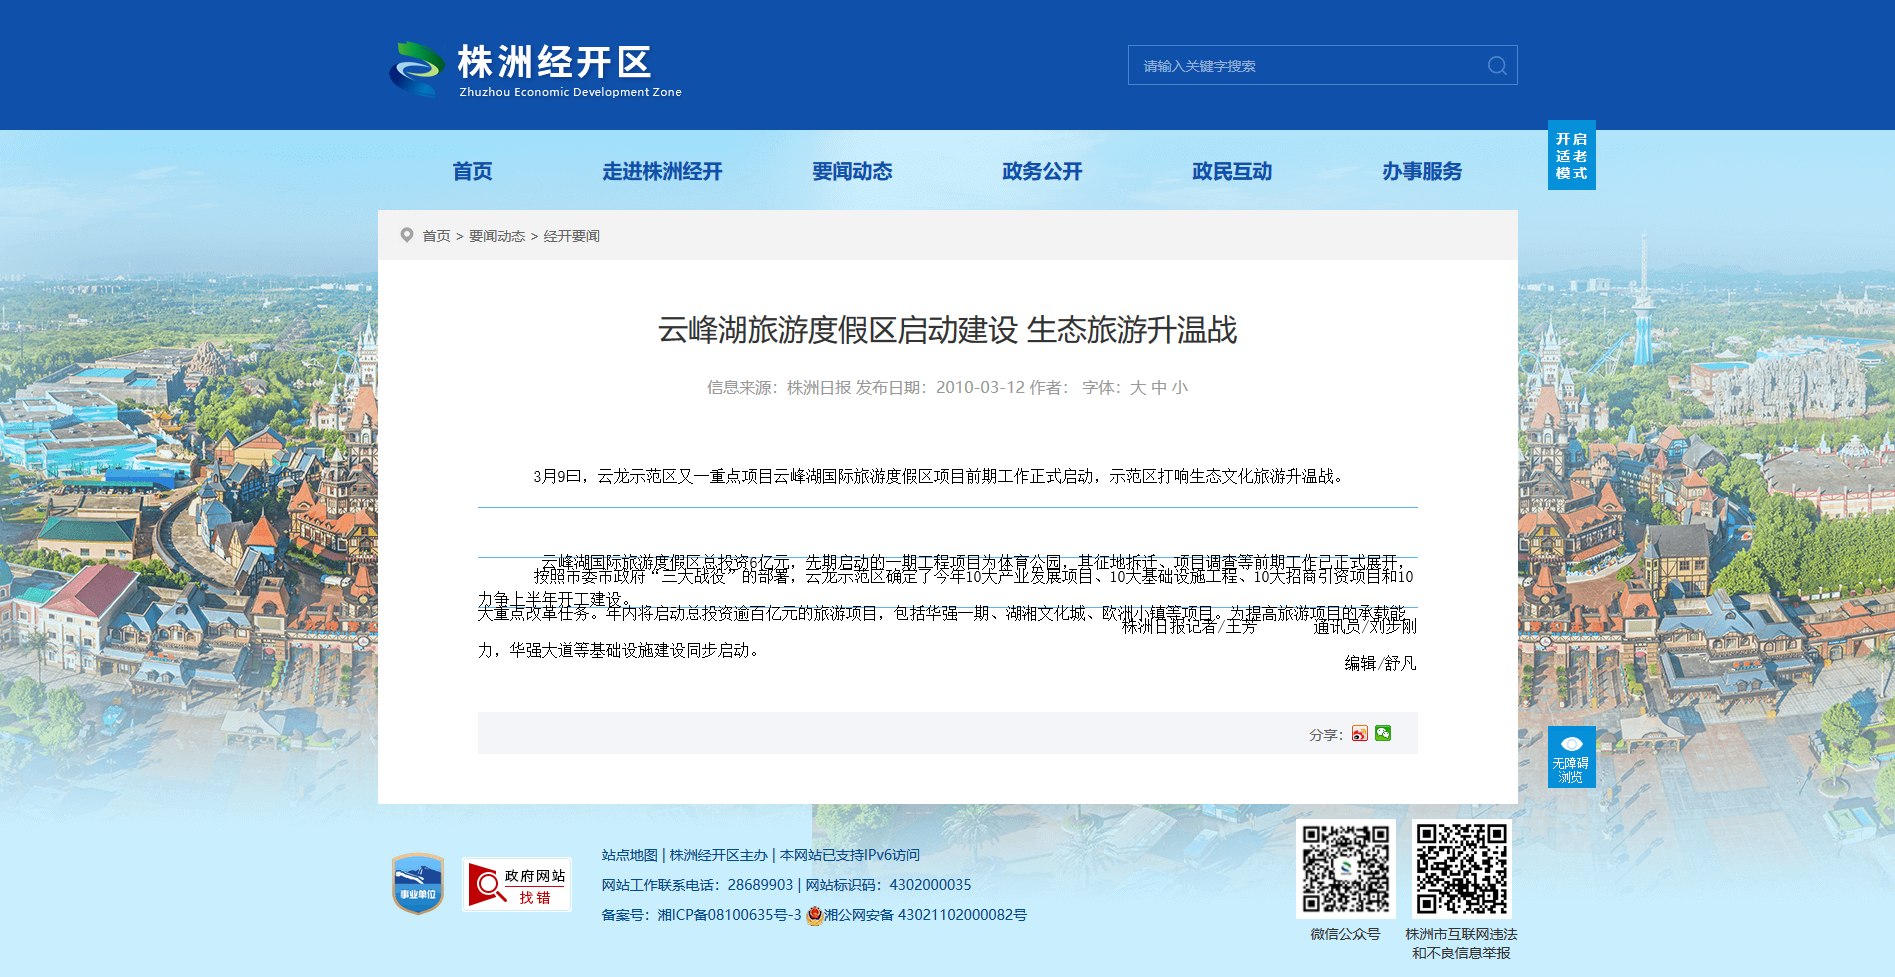Screen dimensions: 1895x977
Task: Open the 走进株洲经开 navigation menu
Action: pos(662,172)
